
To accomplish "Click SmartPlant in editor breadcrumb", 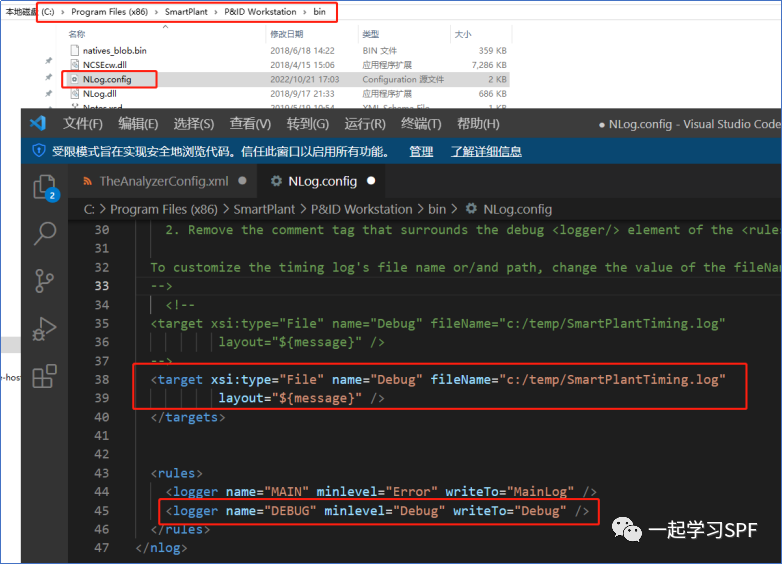I will click(264, 209).
